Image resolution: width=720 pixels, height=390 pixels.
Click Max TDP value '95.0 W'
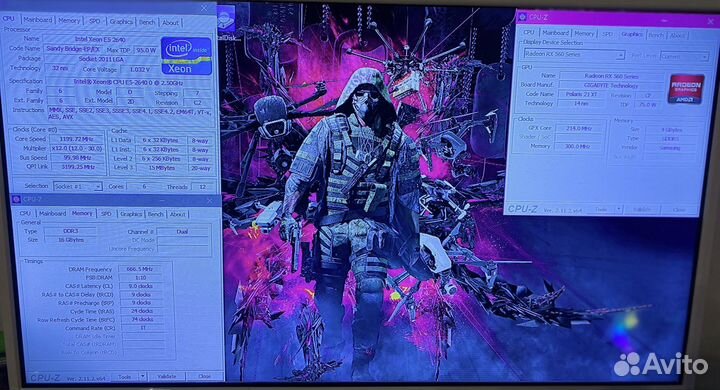coord(145,50)
